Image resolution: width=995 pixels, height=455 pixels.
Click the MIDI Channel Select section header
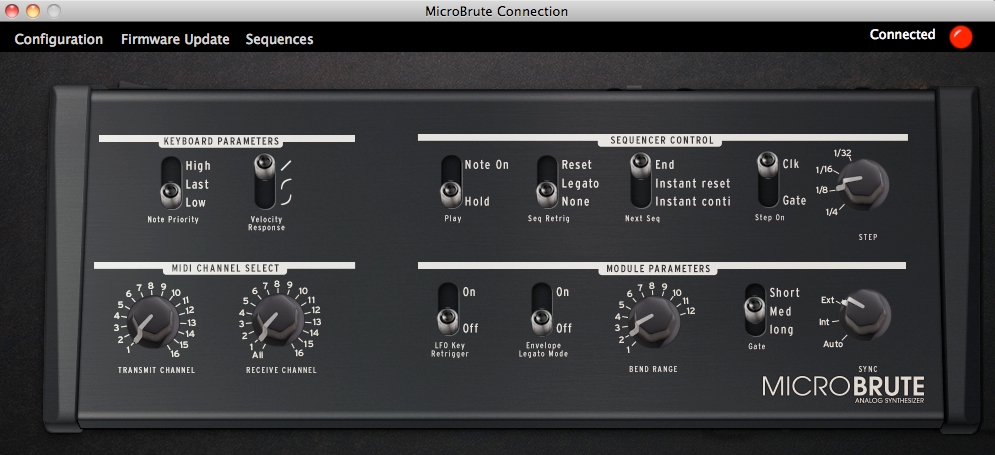(225, 268)
